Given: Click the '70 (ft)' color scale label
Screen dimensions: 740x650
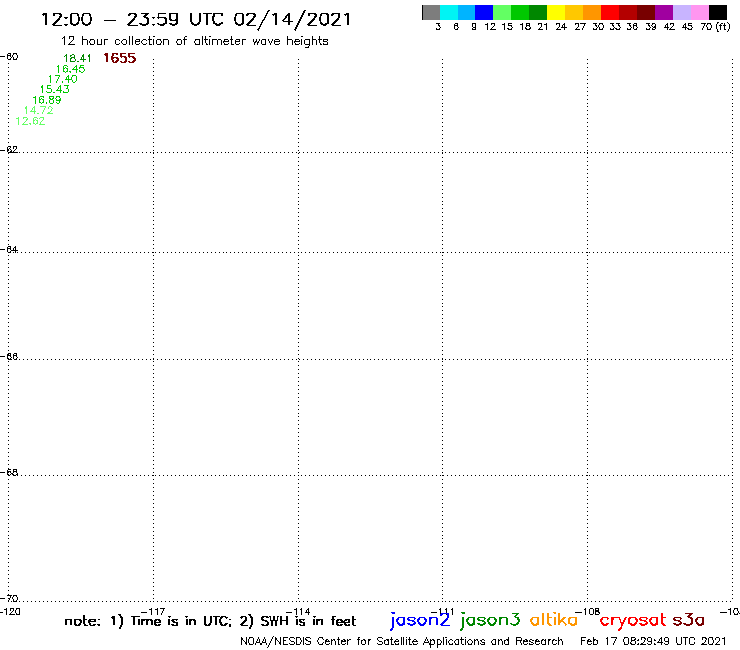Looking at the screenshot, I should click(715, 27).
